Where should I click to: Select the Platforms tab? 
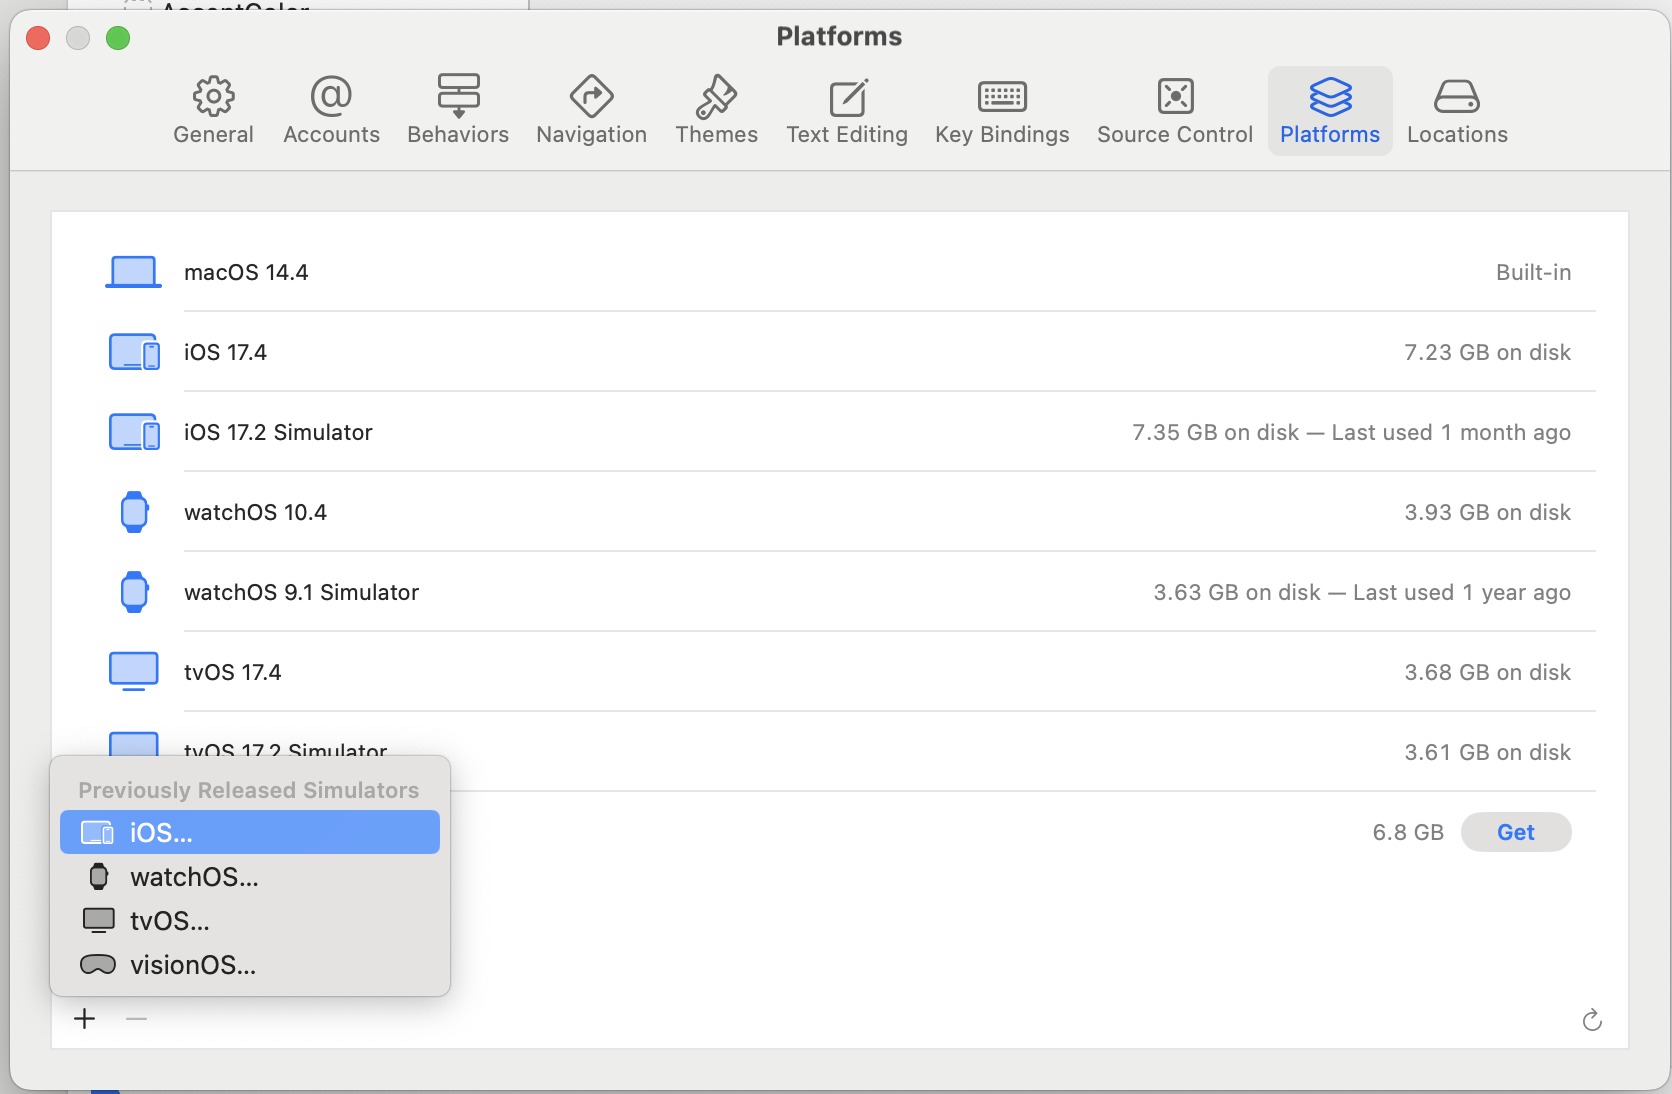point(1330,111)
